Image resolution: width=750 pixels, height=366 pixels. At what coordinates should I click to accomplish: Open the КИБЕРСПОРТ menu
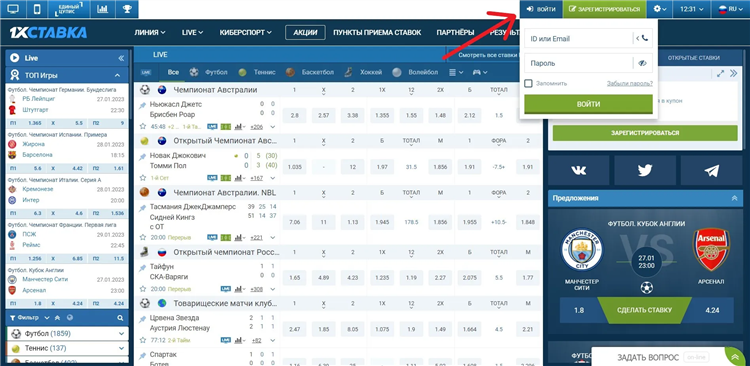click(245, 33)
